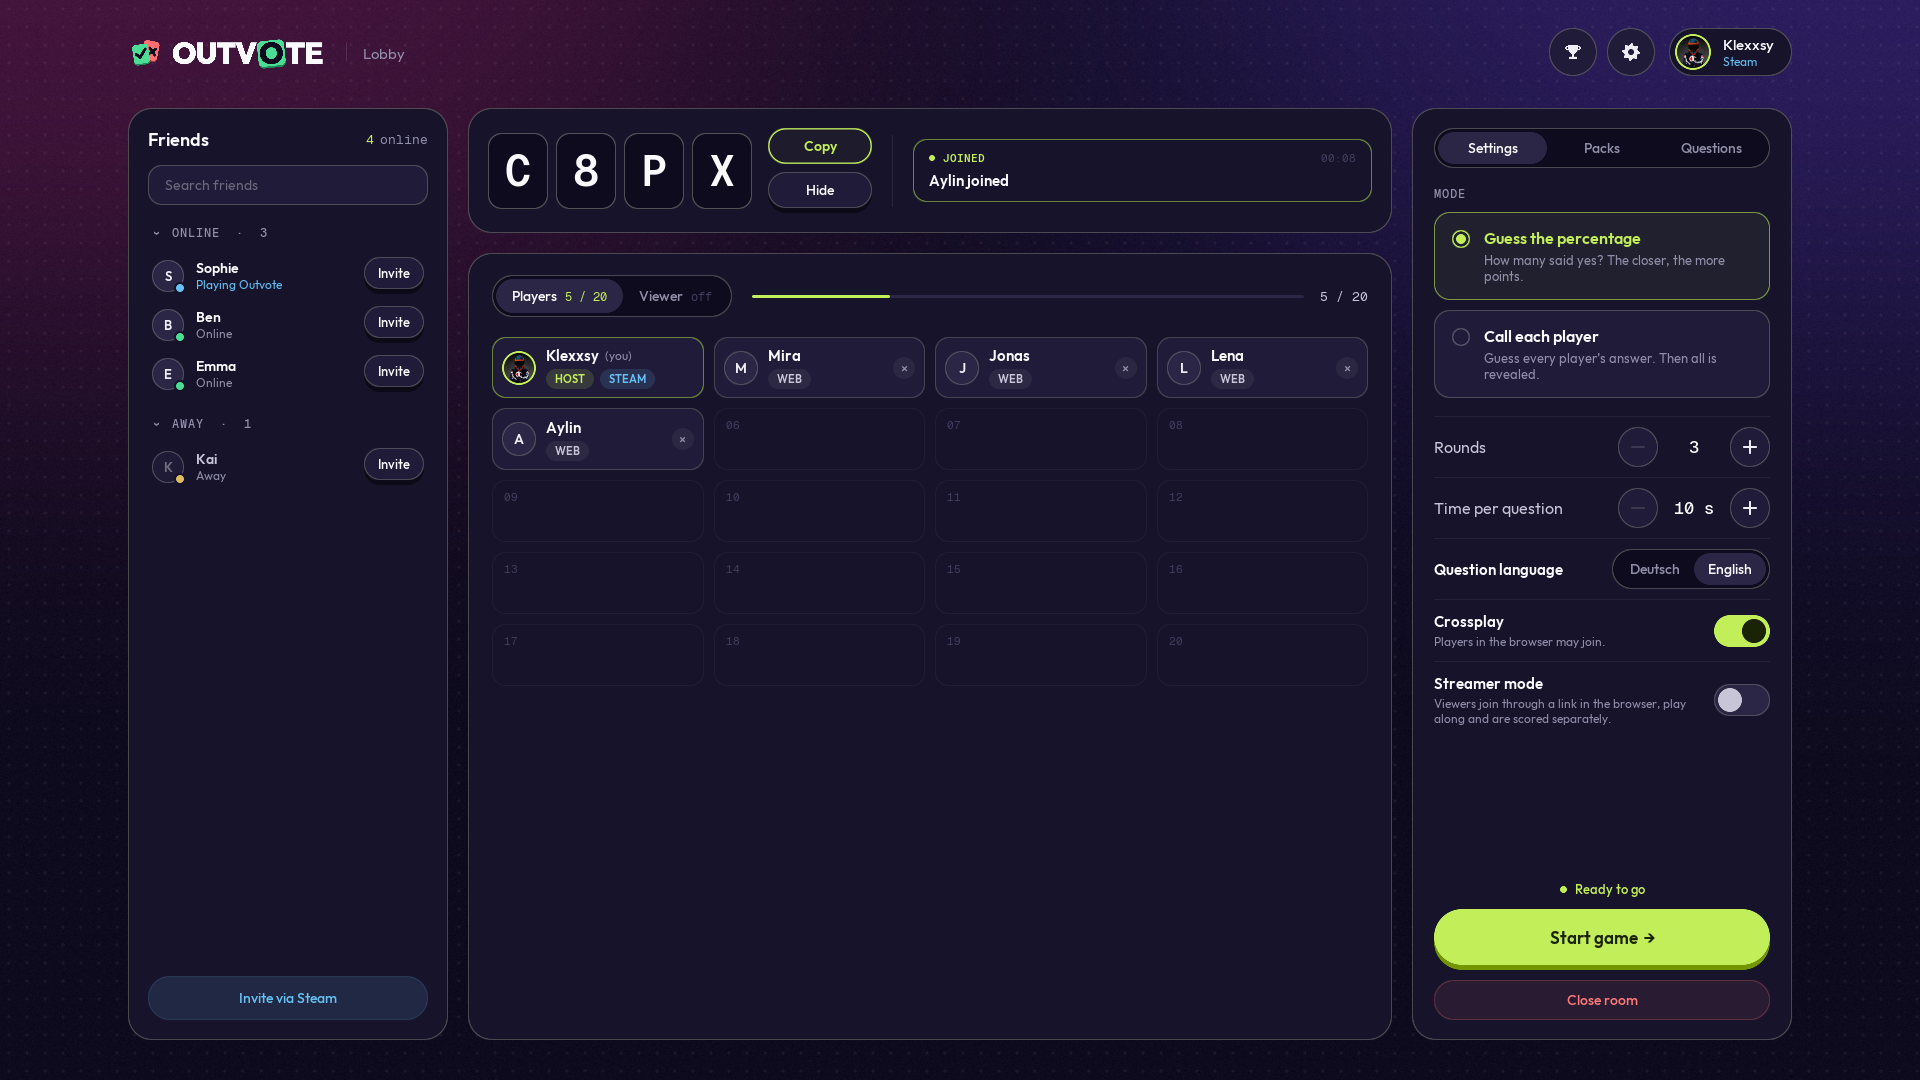Invite Sophie to the lobby
Image resolution: width=1920 pixels, height=1080 pixels.
(394, 273)
